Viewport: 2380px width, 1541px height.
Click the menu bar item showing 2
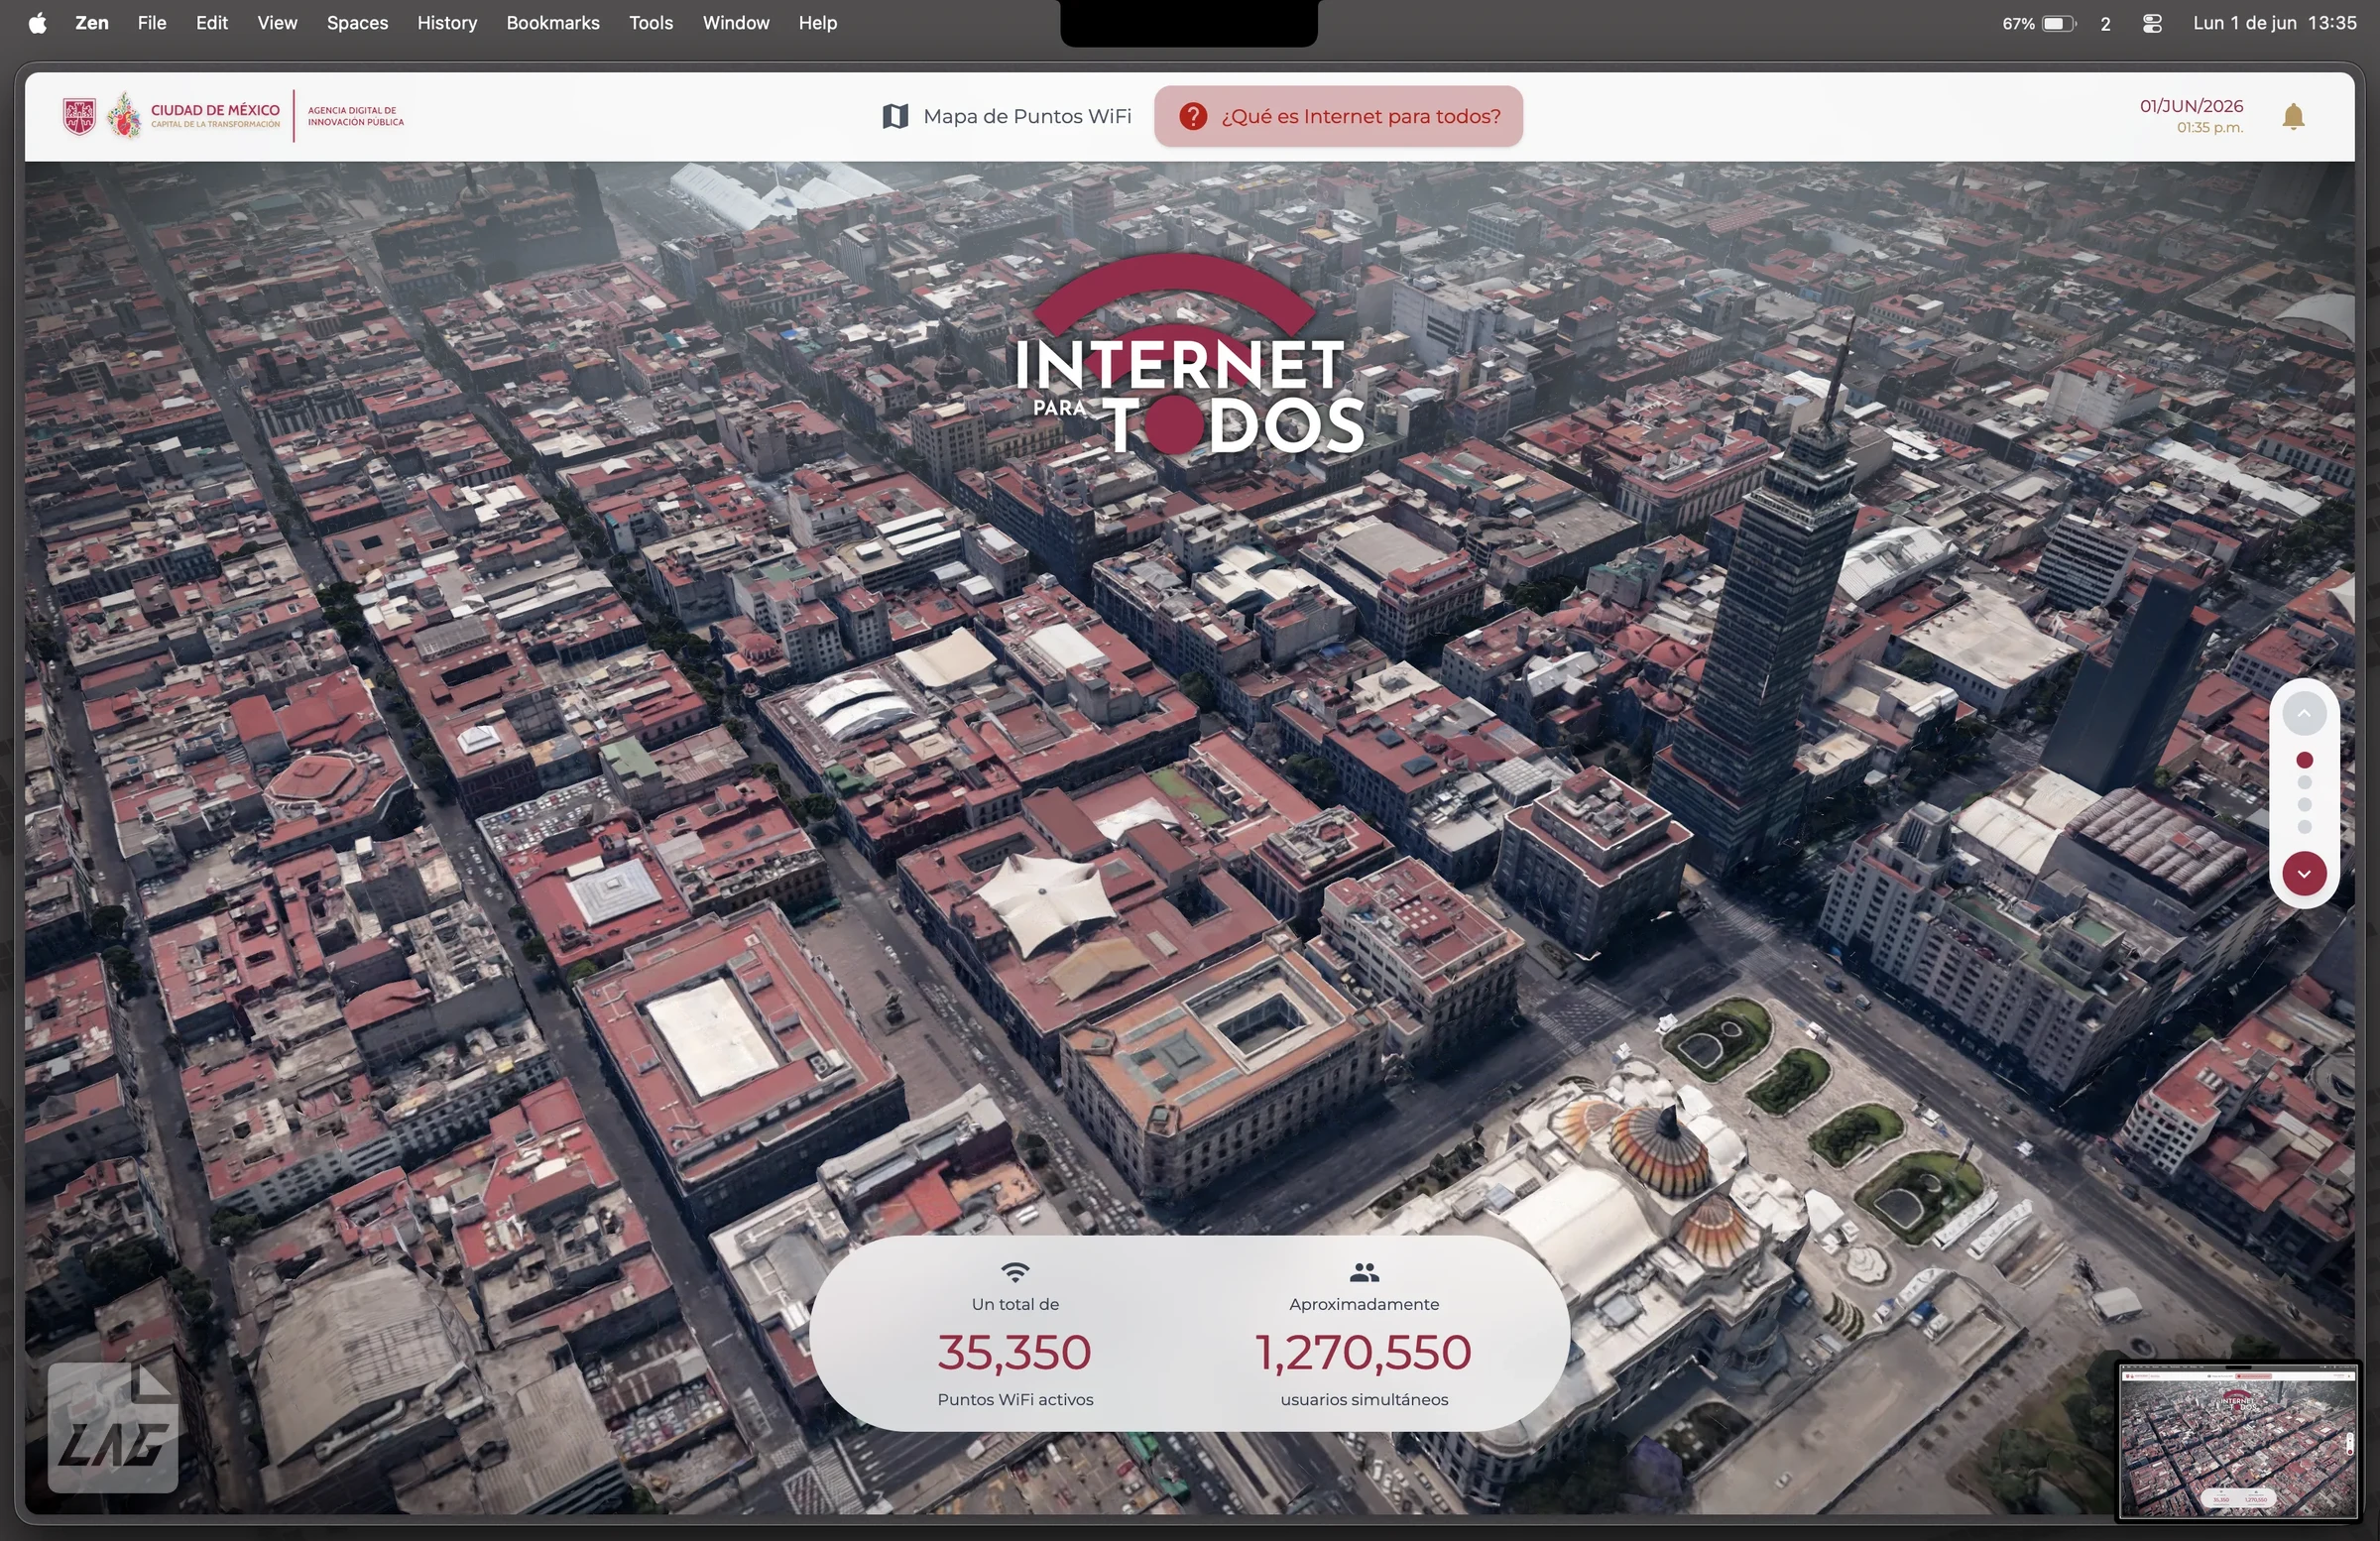(x=2106, y=23)
